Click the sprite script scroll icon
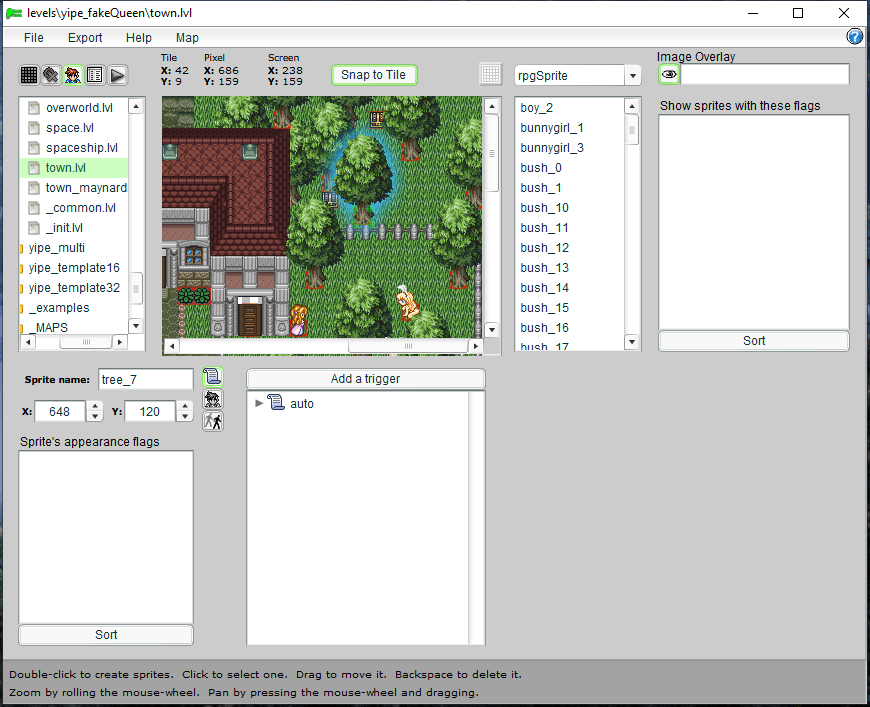870x707 pixels. coord(212,377)
